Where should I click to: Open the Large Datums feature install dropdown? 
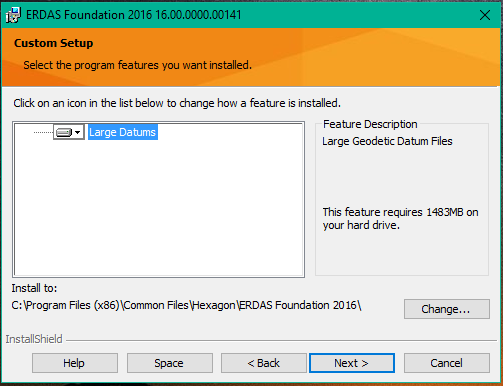69,132
